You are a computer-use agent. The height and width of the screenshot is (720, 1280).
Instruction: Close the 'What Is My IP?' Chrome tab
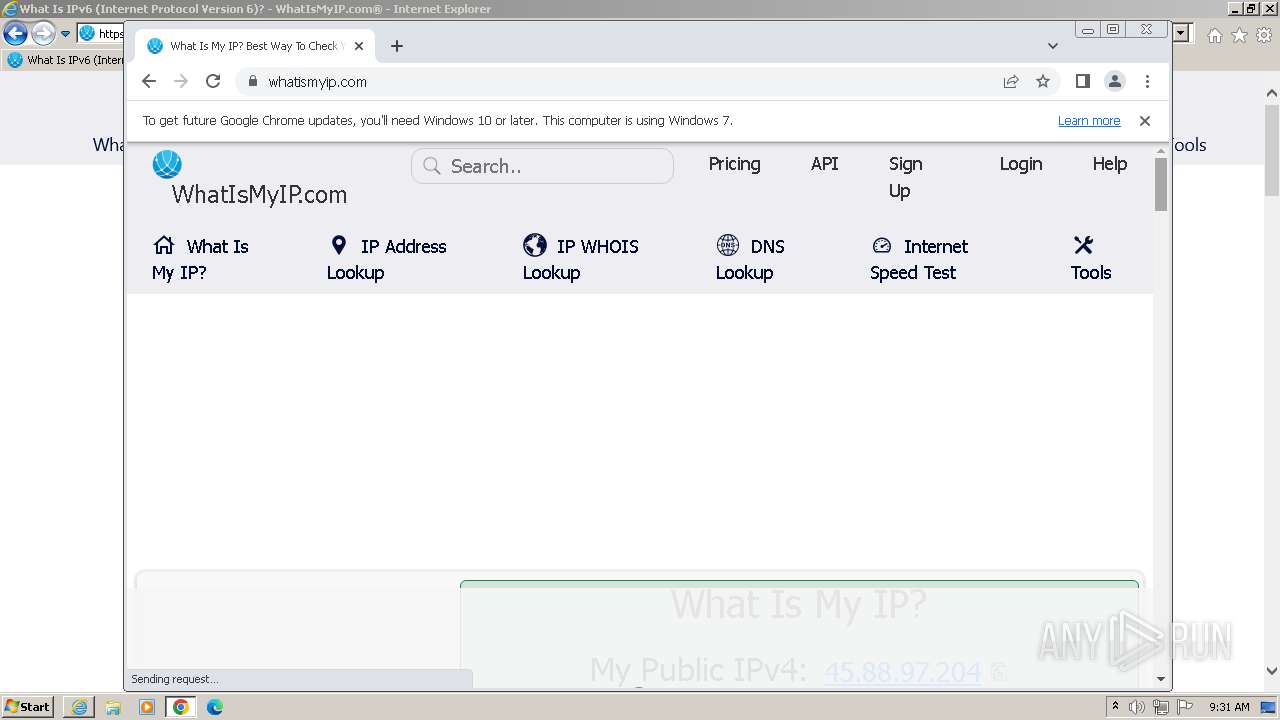(x=359, y=46)
